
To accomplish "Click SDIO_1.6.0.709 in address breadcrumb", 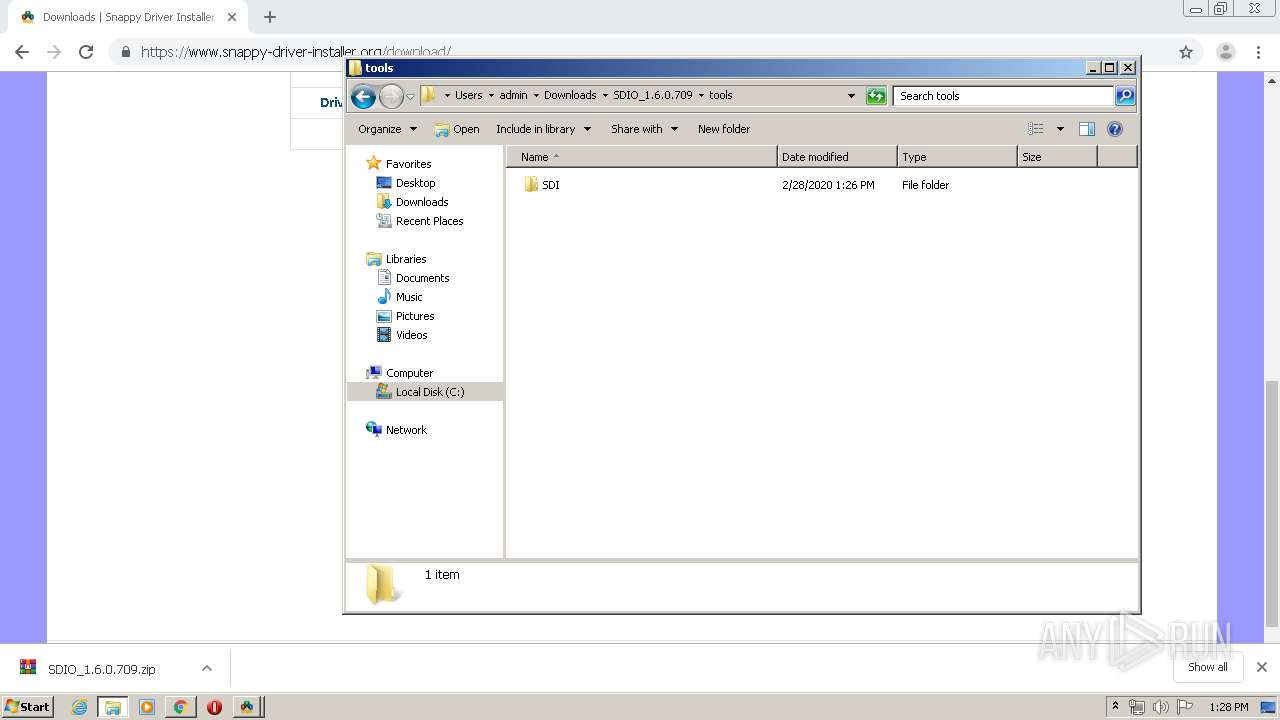I will pyautogui.click(x=653, y=96).
